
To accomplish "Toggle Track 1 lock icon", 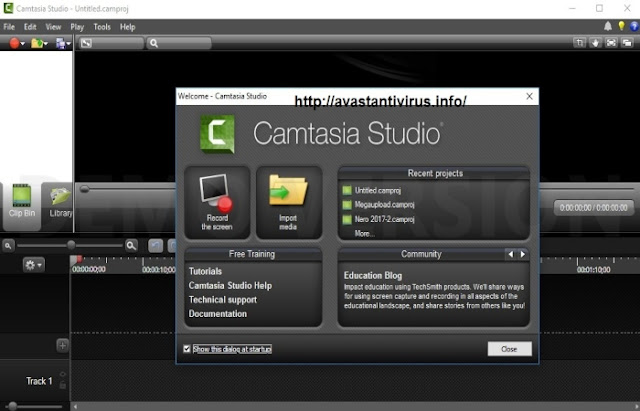I will [x=62, y=384].
